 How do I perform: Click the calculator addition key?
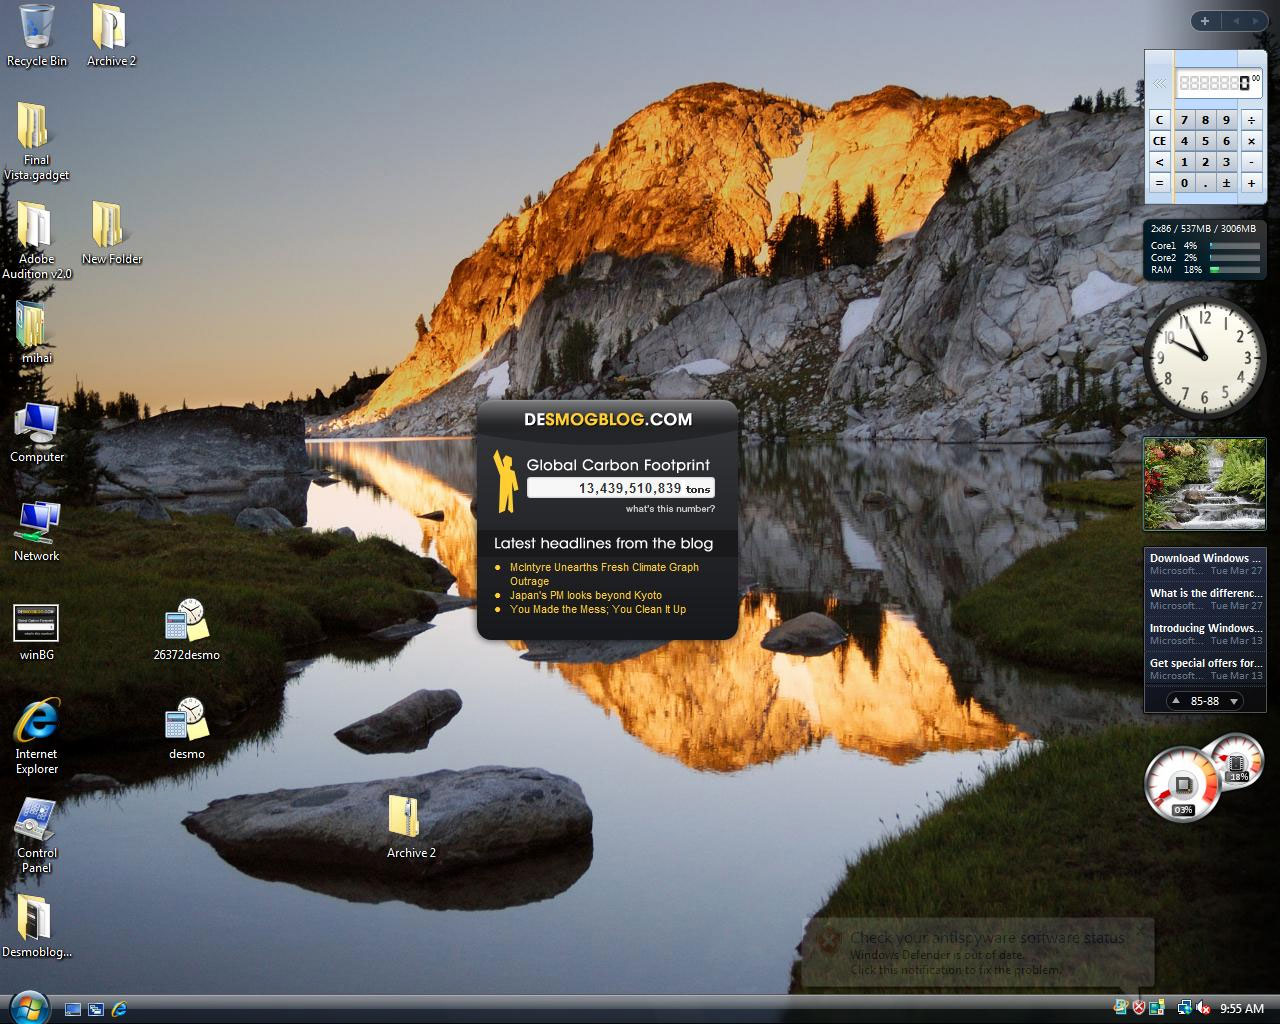click(1251, 183)
